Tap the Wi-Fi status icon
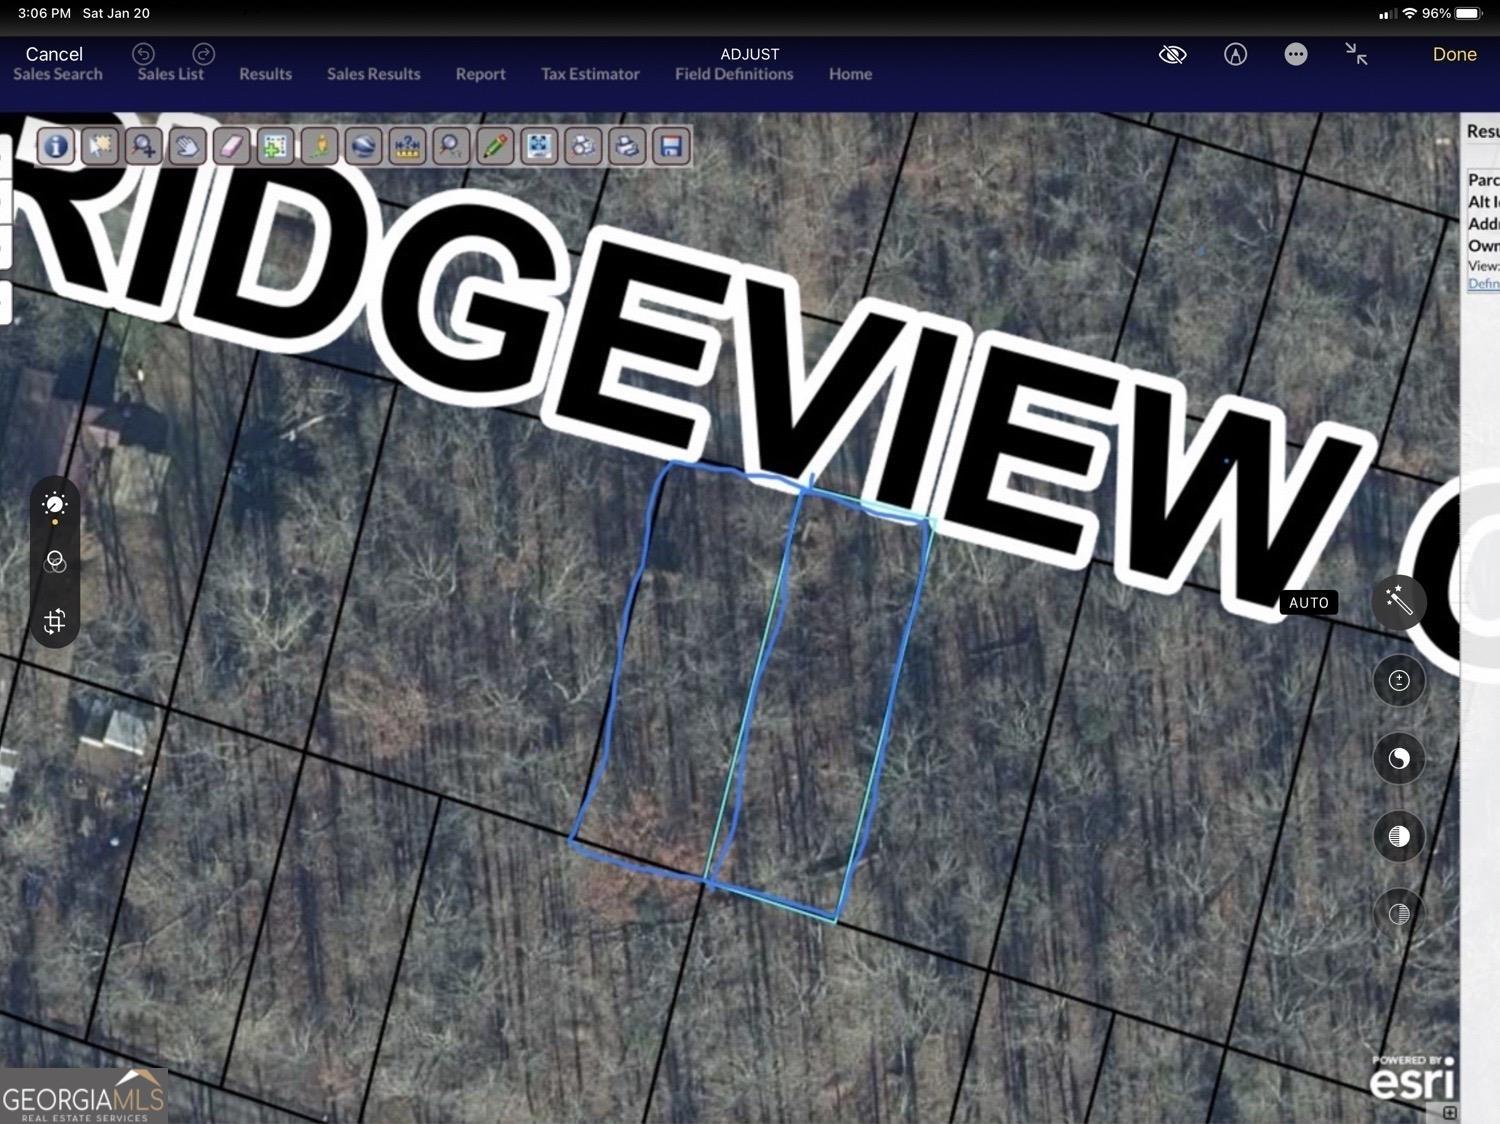The height and width of the screenshot is (1124, 1500). (x=1410, y=13)
